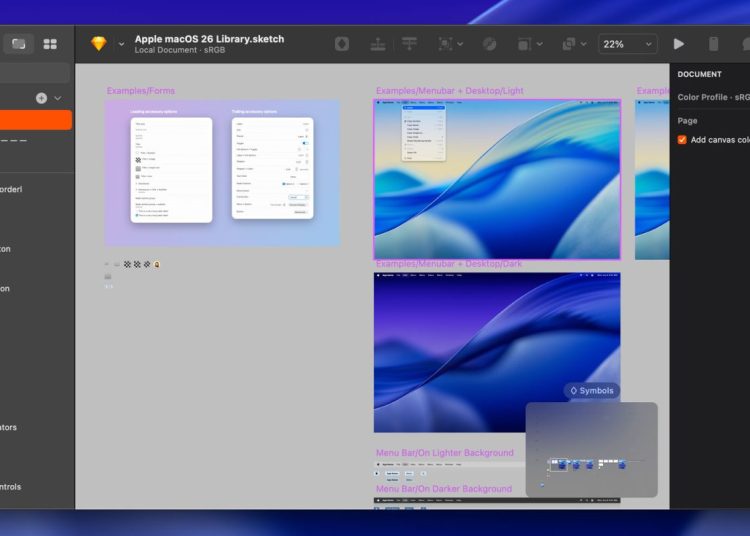Click the text alignment tool icon
This screenshot has height=536, width=750.
(410, 44)
